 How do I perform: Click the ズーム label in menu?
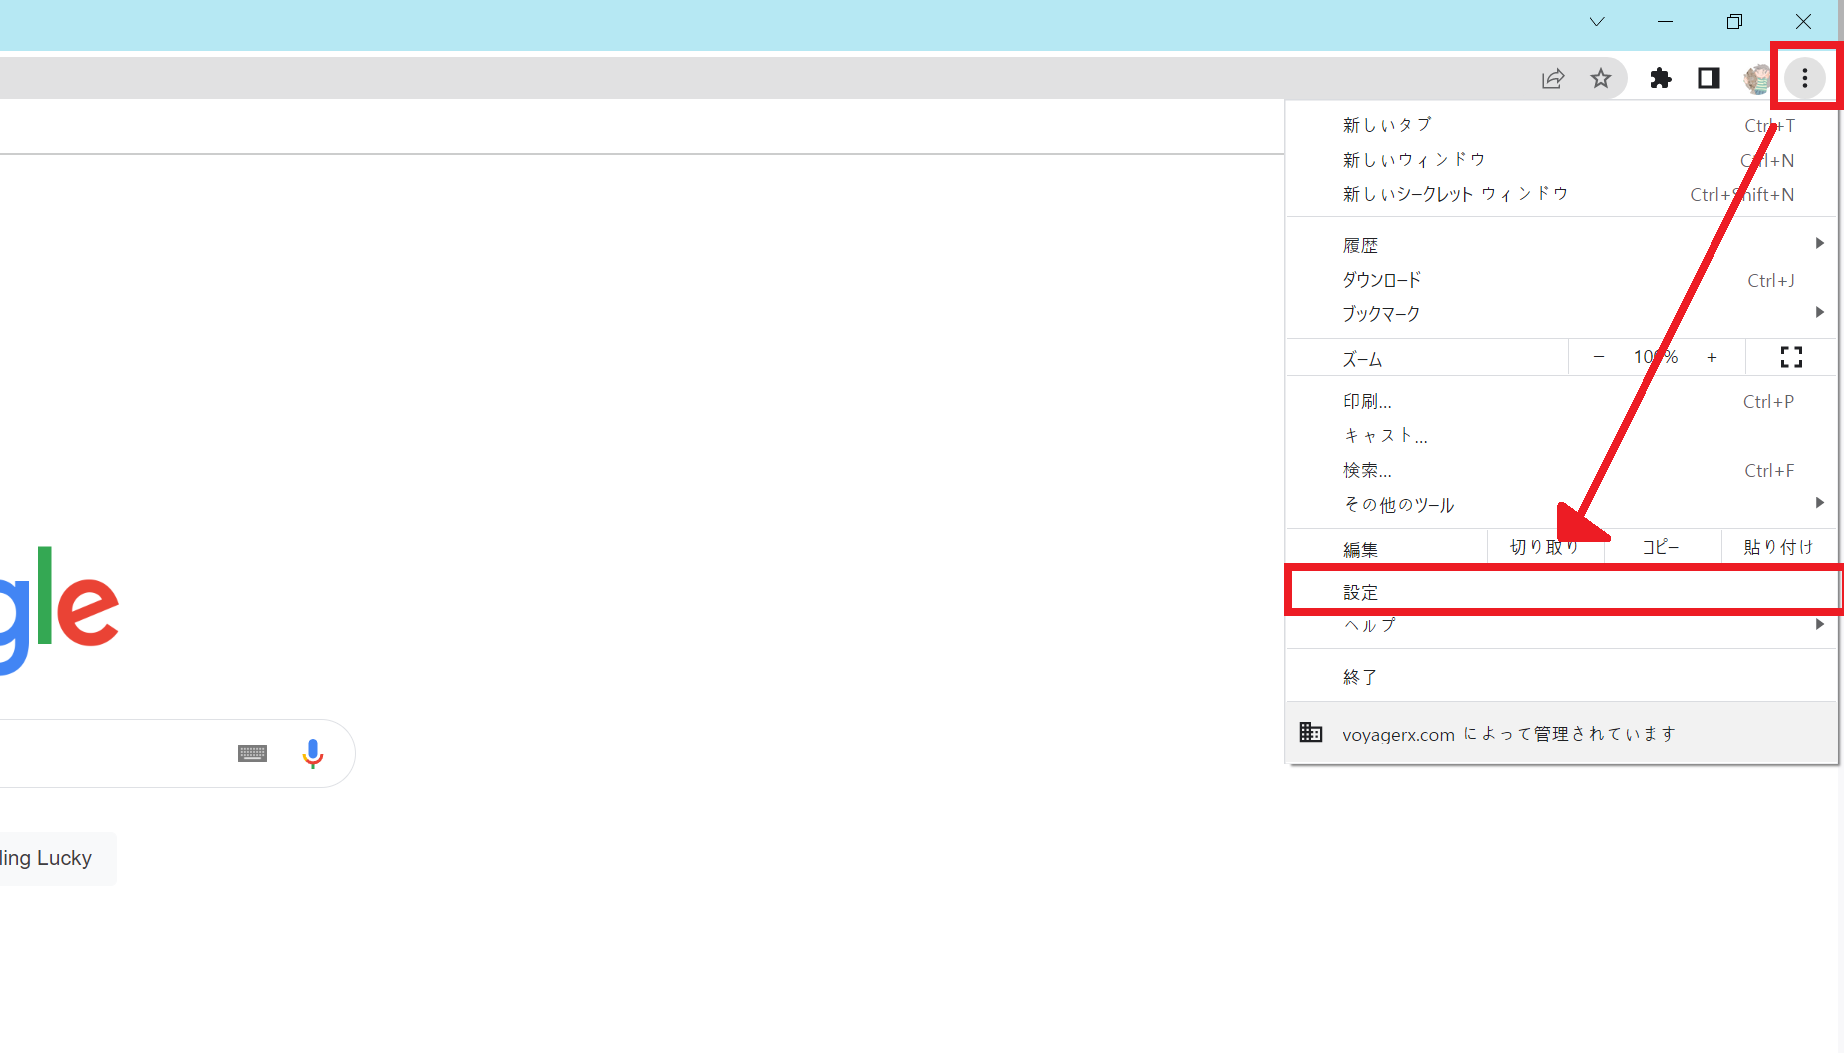point(1362,359)
